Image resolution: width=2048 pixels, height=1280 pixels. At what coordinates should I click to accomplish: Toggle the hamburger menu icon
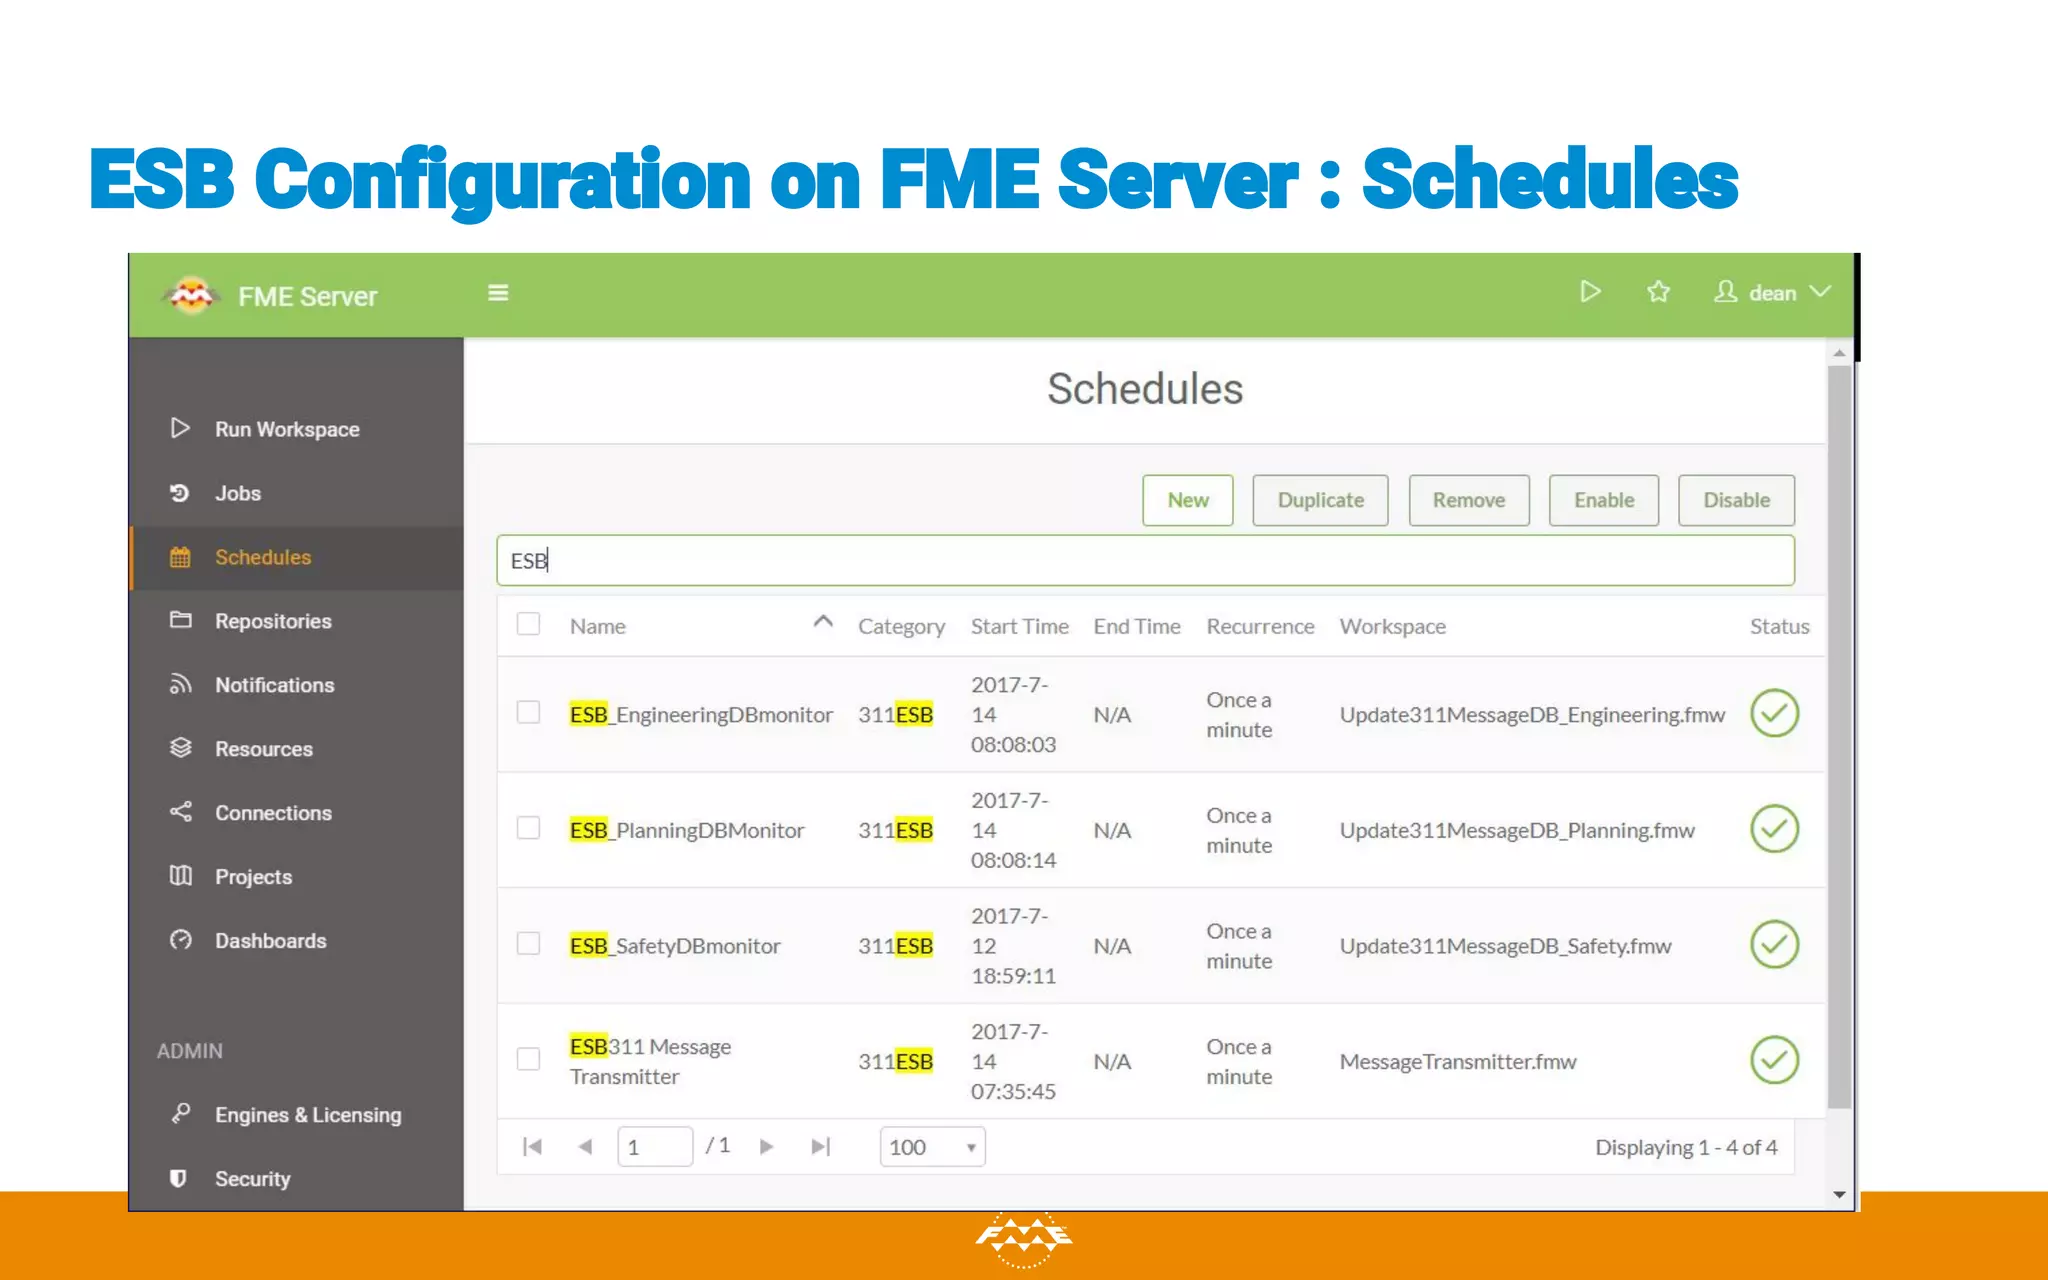tap(498, 293)
